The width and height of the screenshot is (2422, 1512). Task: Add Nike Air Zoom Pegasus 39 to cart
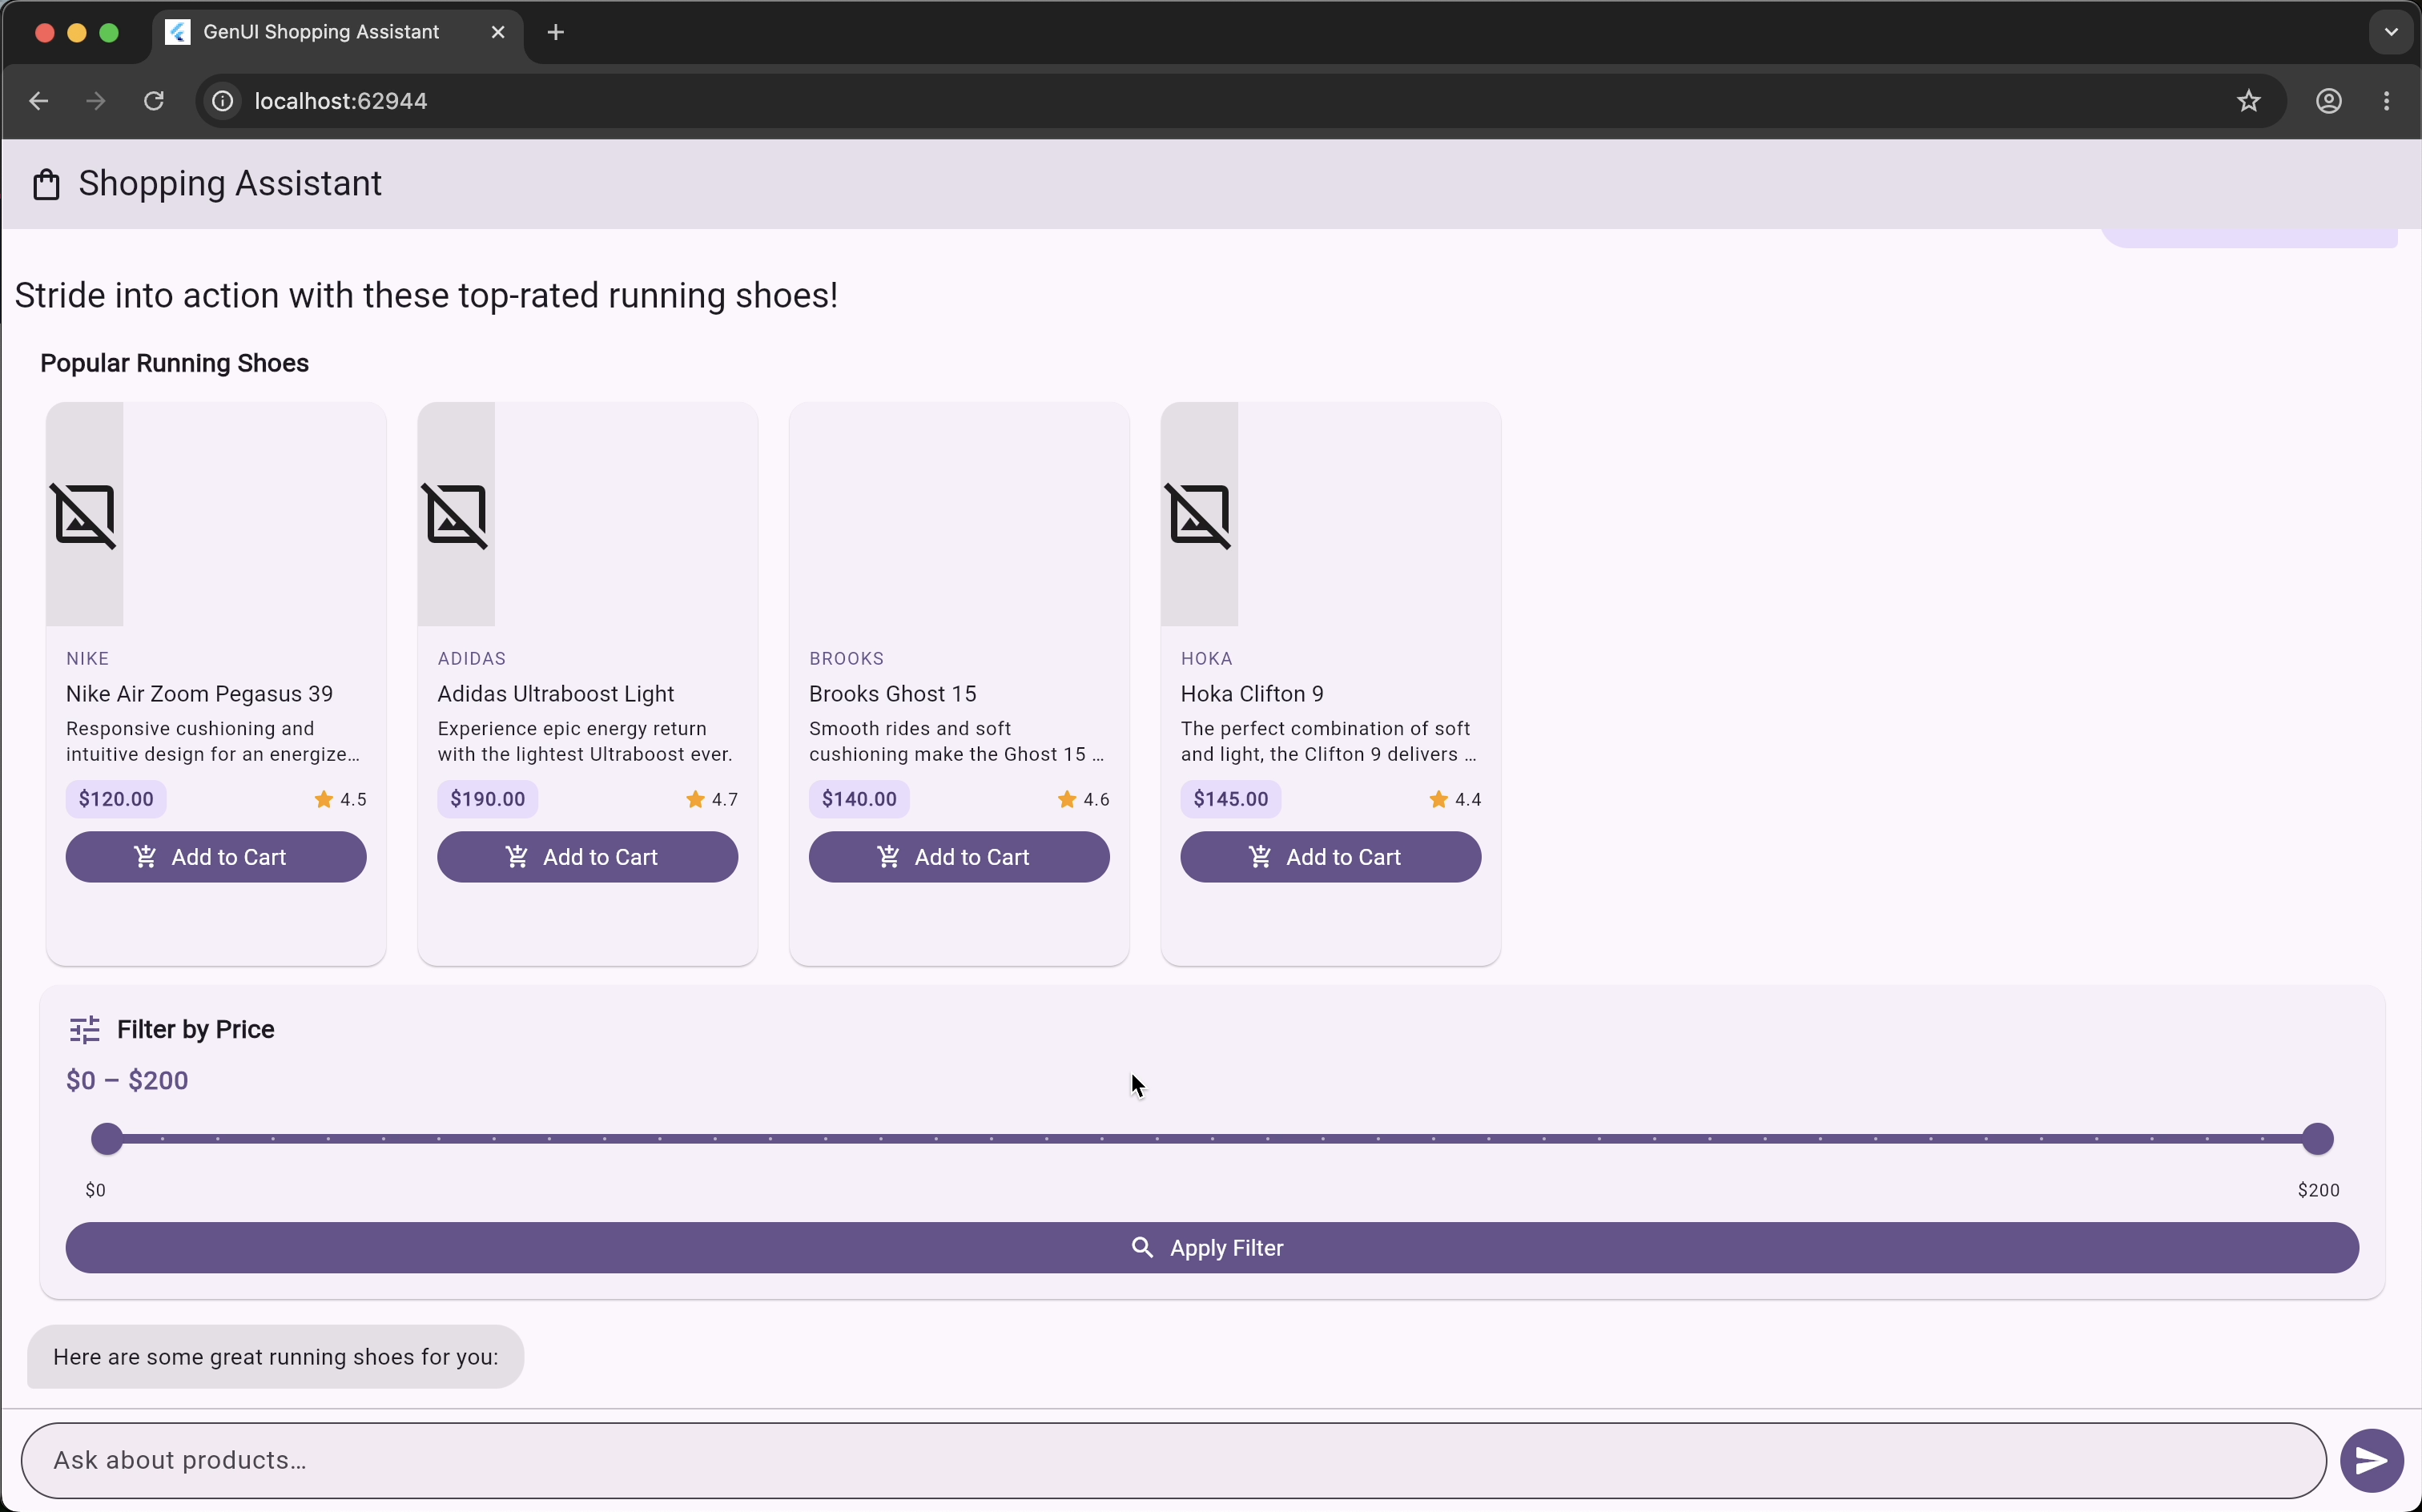pyautogui.click(x=216, y=857)
